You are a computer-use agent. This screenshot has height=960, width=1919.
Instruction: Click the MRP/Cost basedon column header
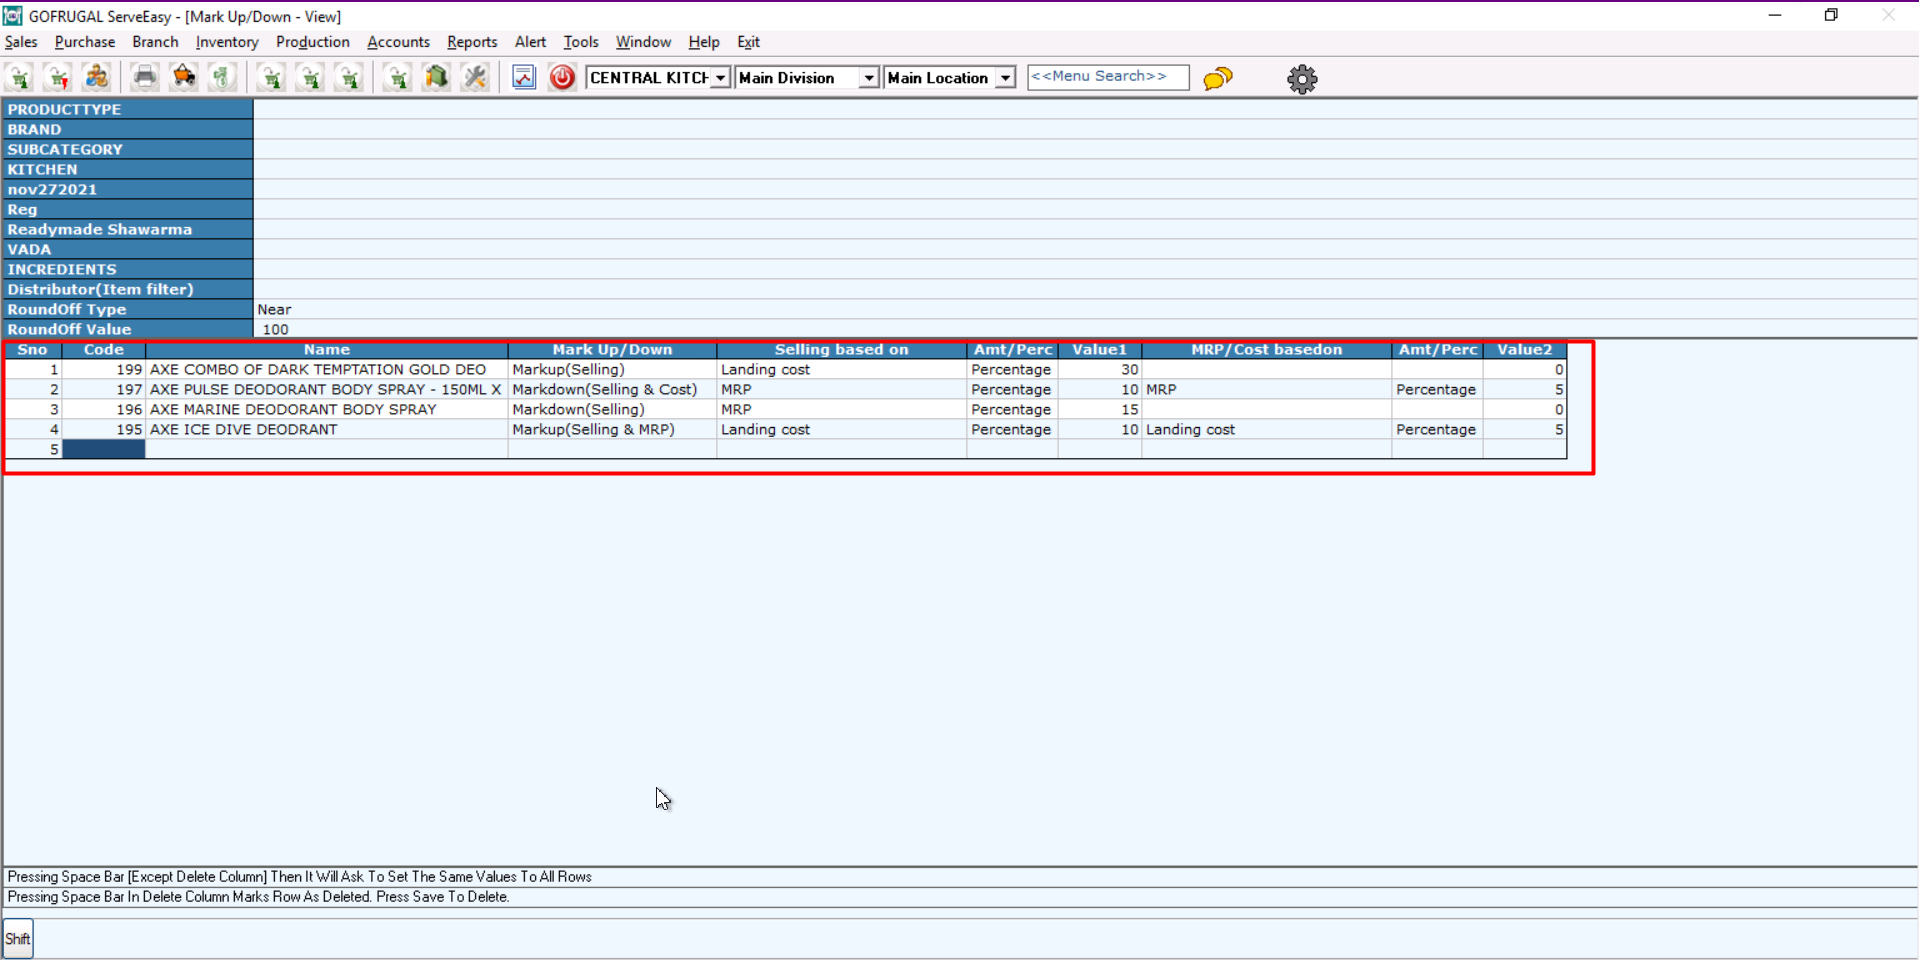1267,350
